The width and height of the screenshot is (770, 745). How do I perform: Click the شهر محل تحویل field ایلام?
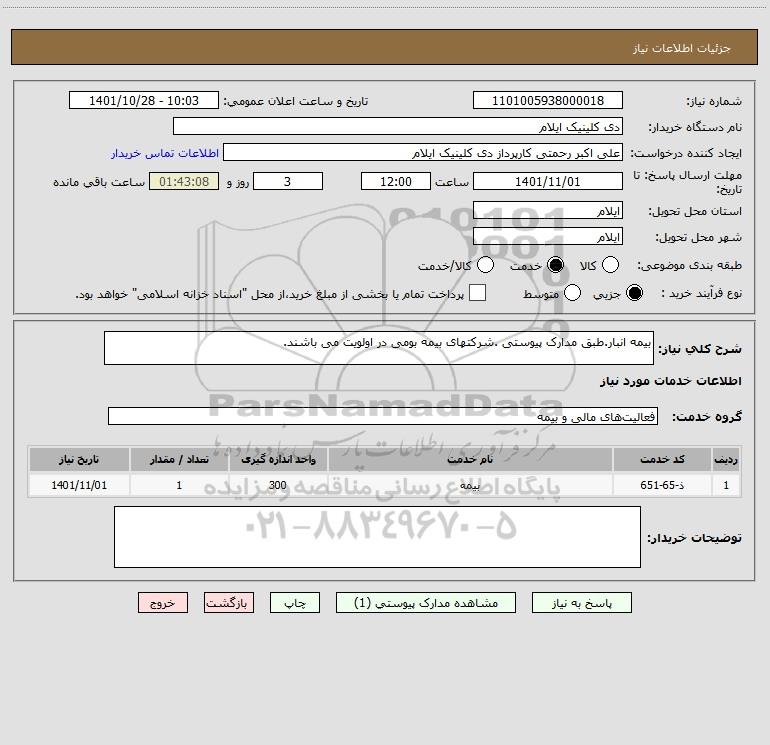click(548, 237)
